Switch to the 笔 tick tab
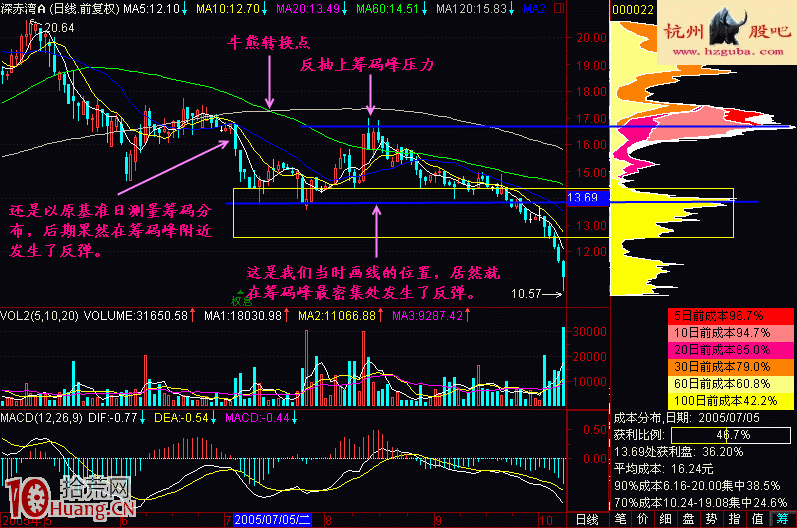 click(621, 519)
